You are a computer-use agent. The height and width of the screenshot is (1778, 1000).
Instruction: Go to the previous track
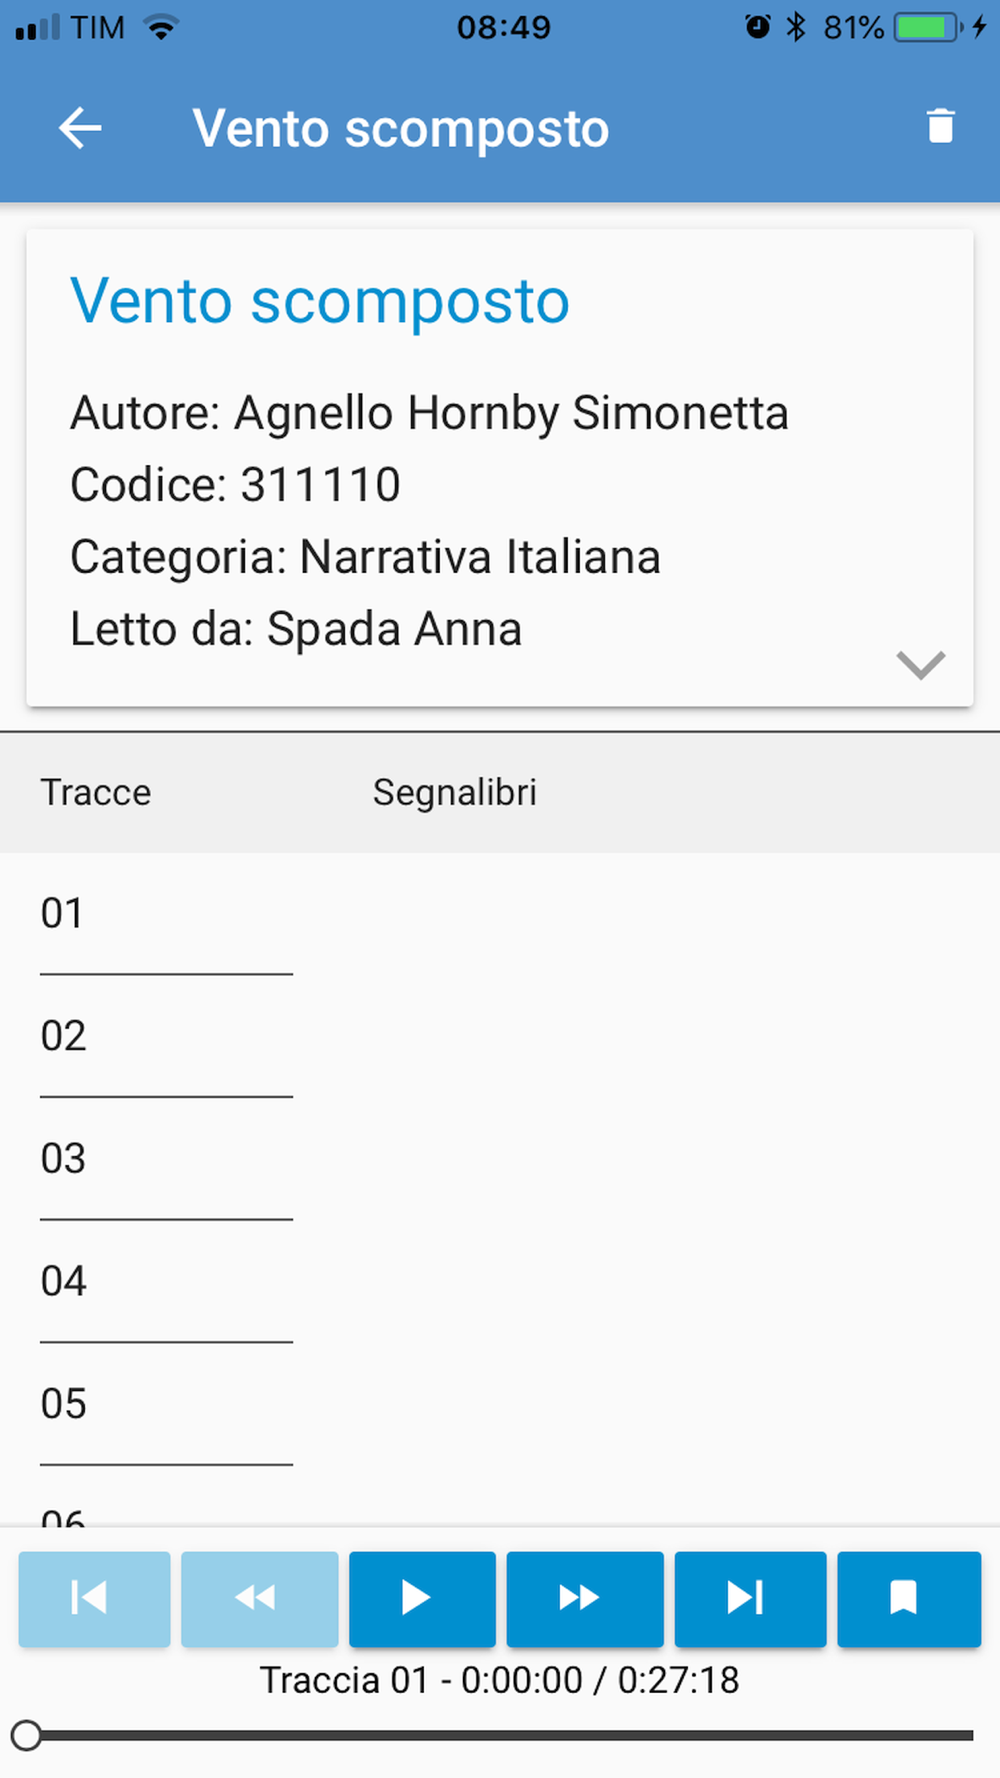[x=94, y=1598]
